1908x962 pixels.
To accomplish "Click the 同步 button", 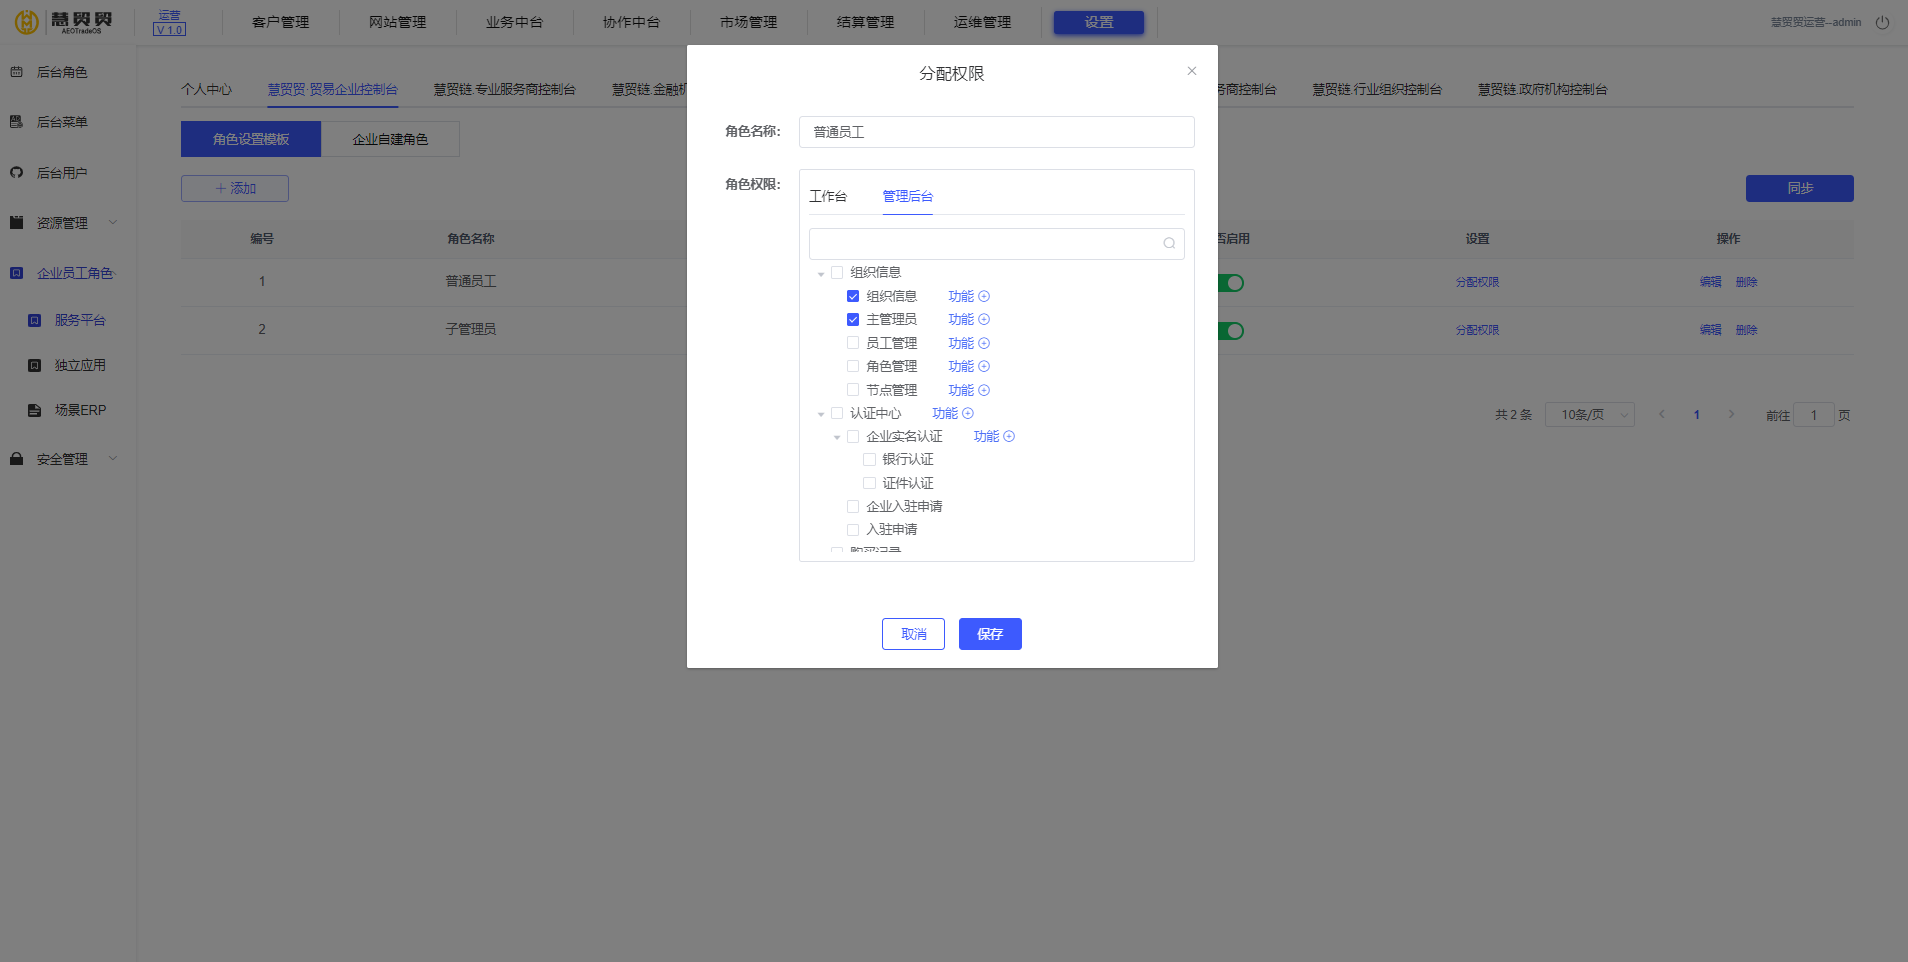I will 1800,188.
